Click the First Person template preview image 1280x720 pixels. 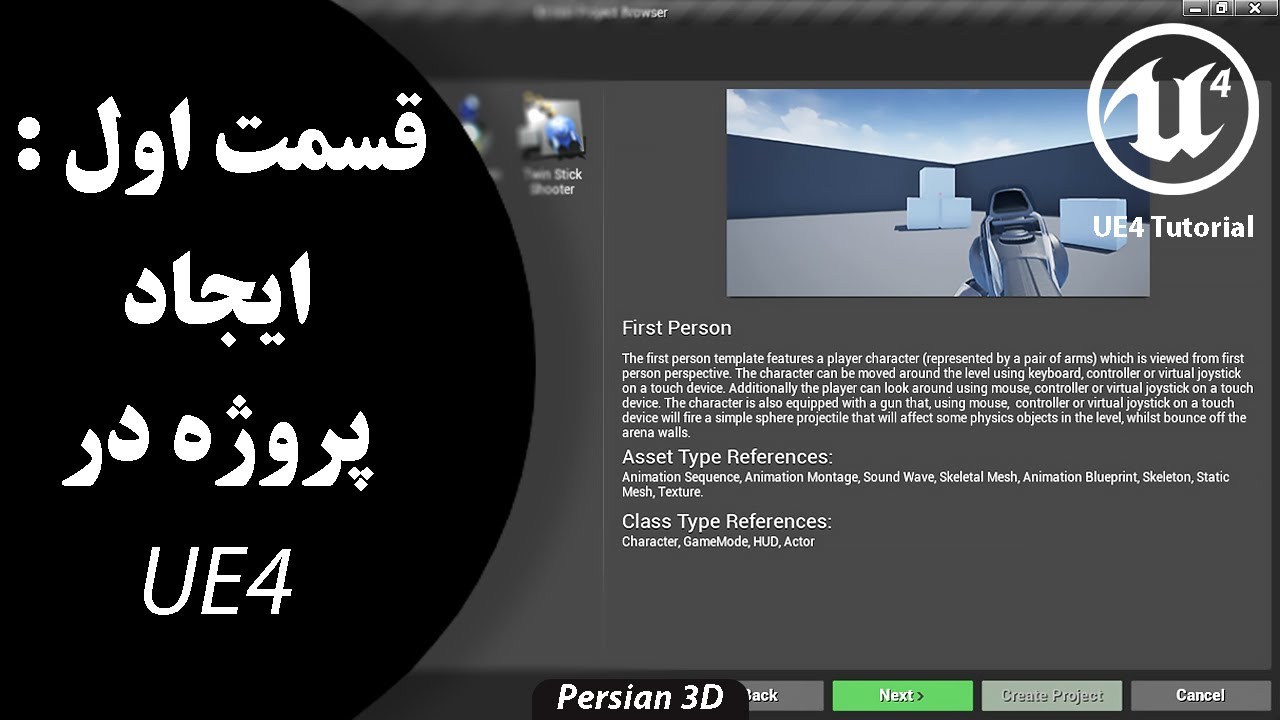tap(938, 193)
